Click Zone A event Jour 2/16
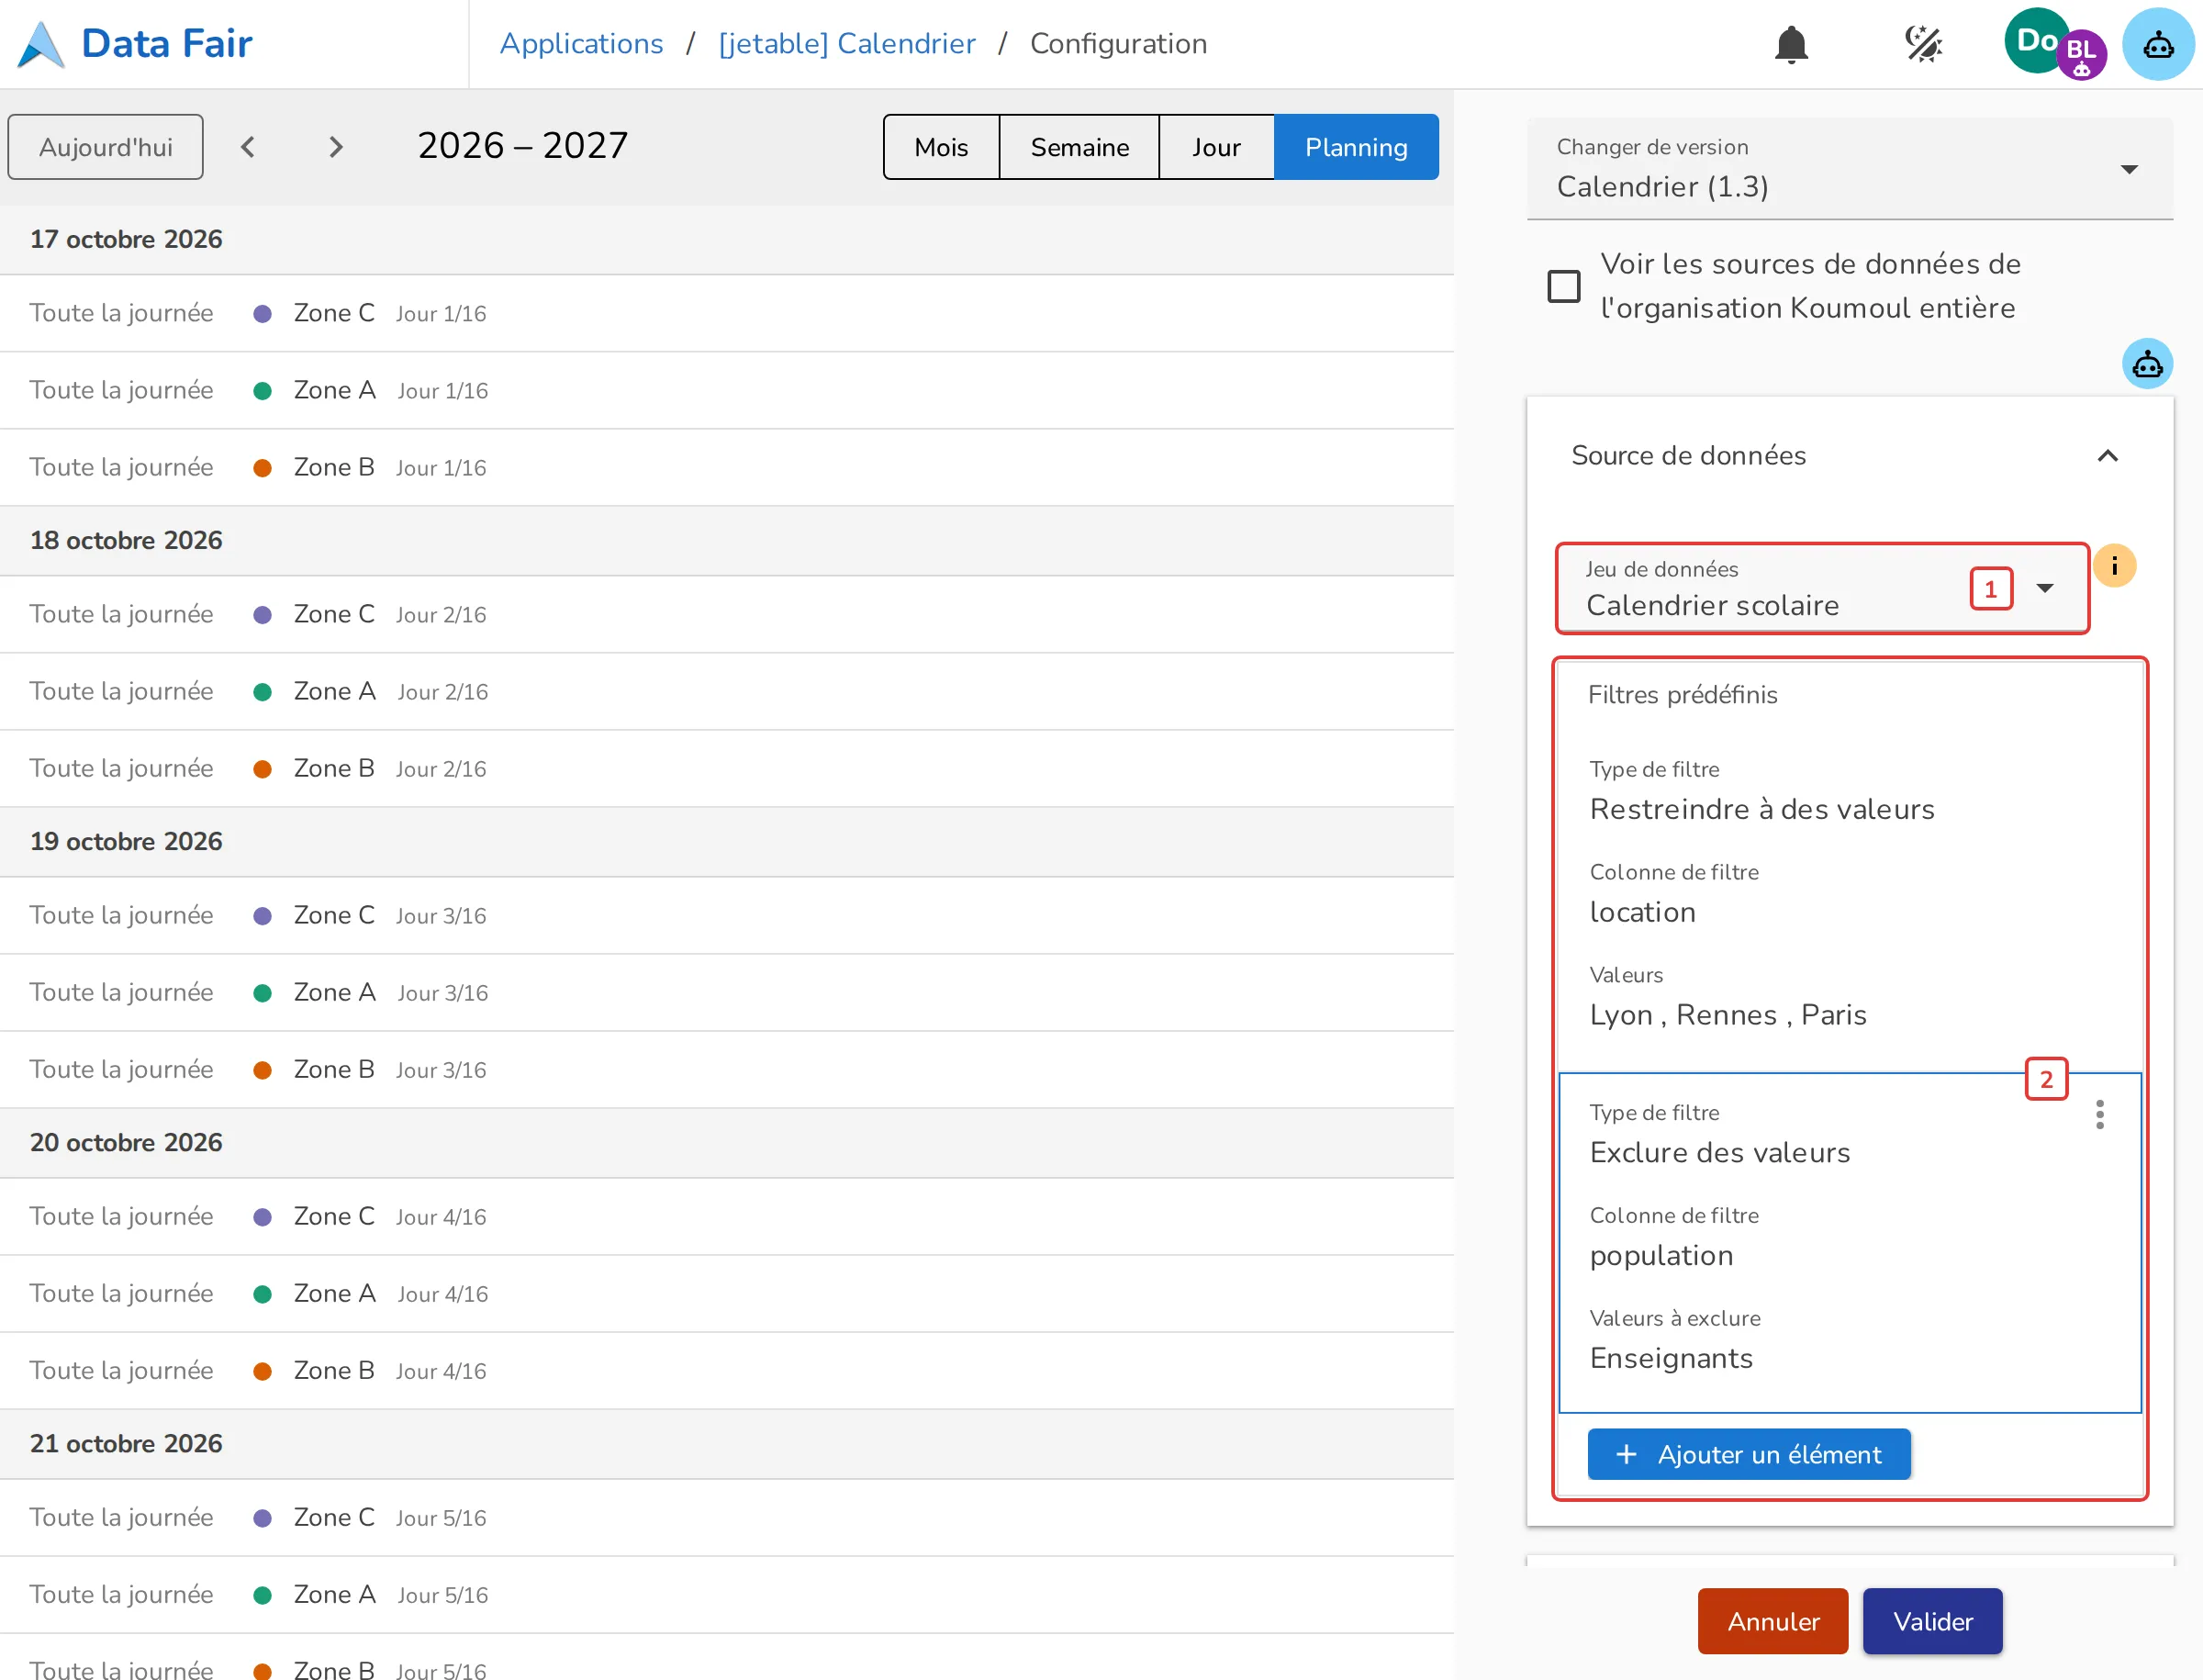The image size is (2203, 1680). pos(727,691)
